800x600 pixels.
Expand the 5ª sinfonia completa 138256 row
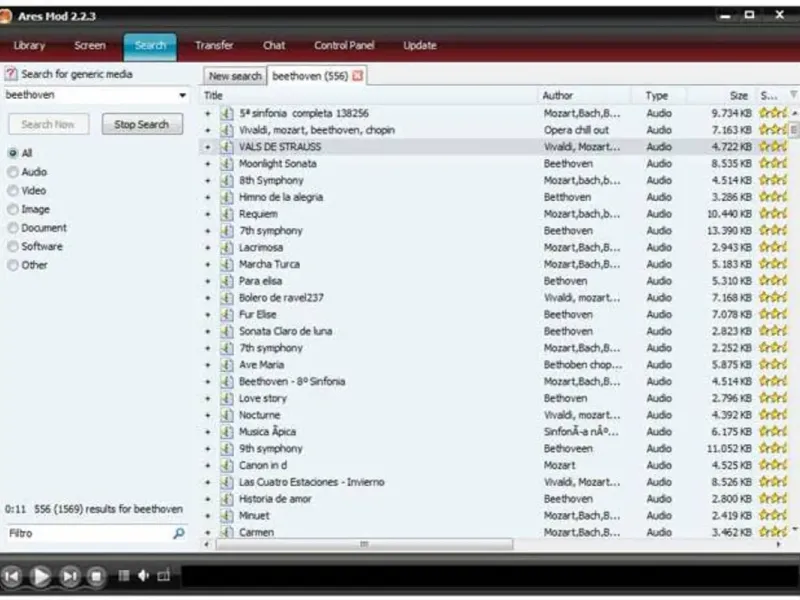pos(208,114)
